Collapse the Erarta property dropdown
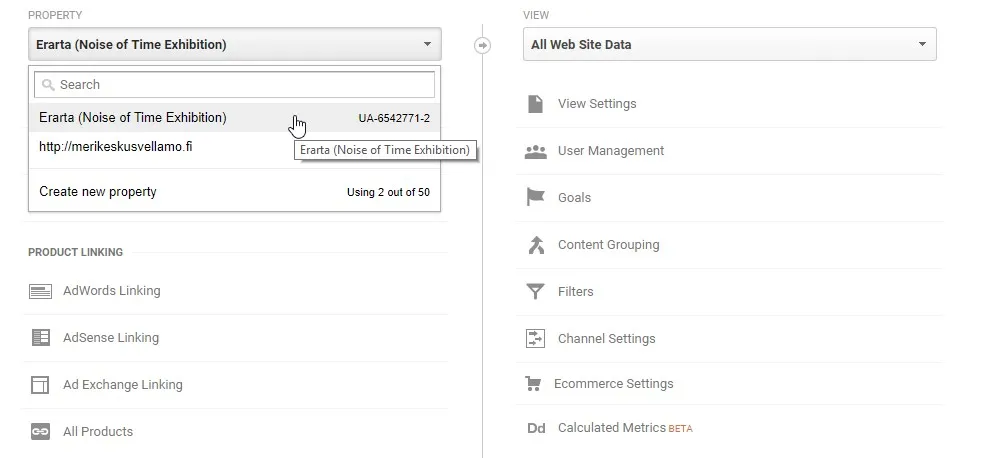The image size is (981, 458). 235,44
